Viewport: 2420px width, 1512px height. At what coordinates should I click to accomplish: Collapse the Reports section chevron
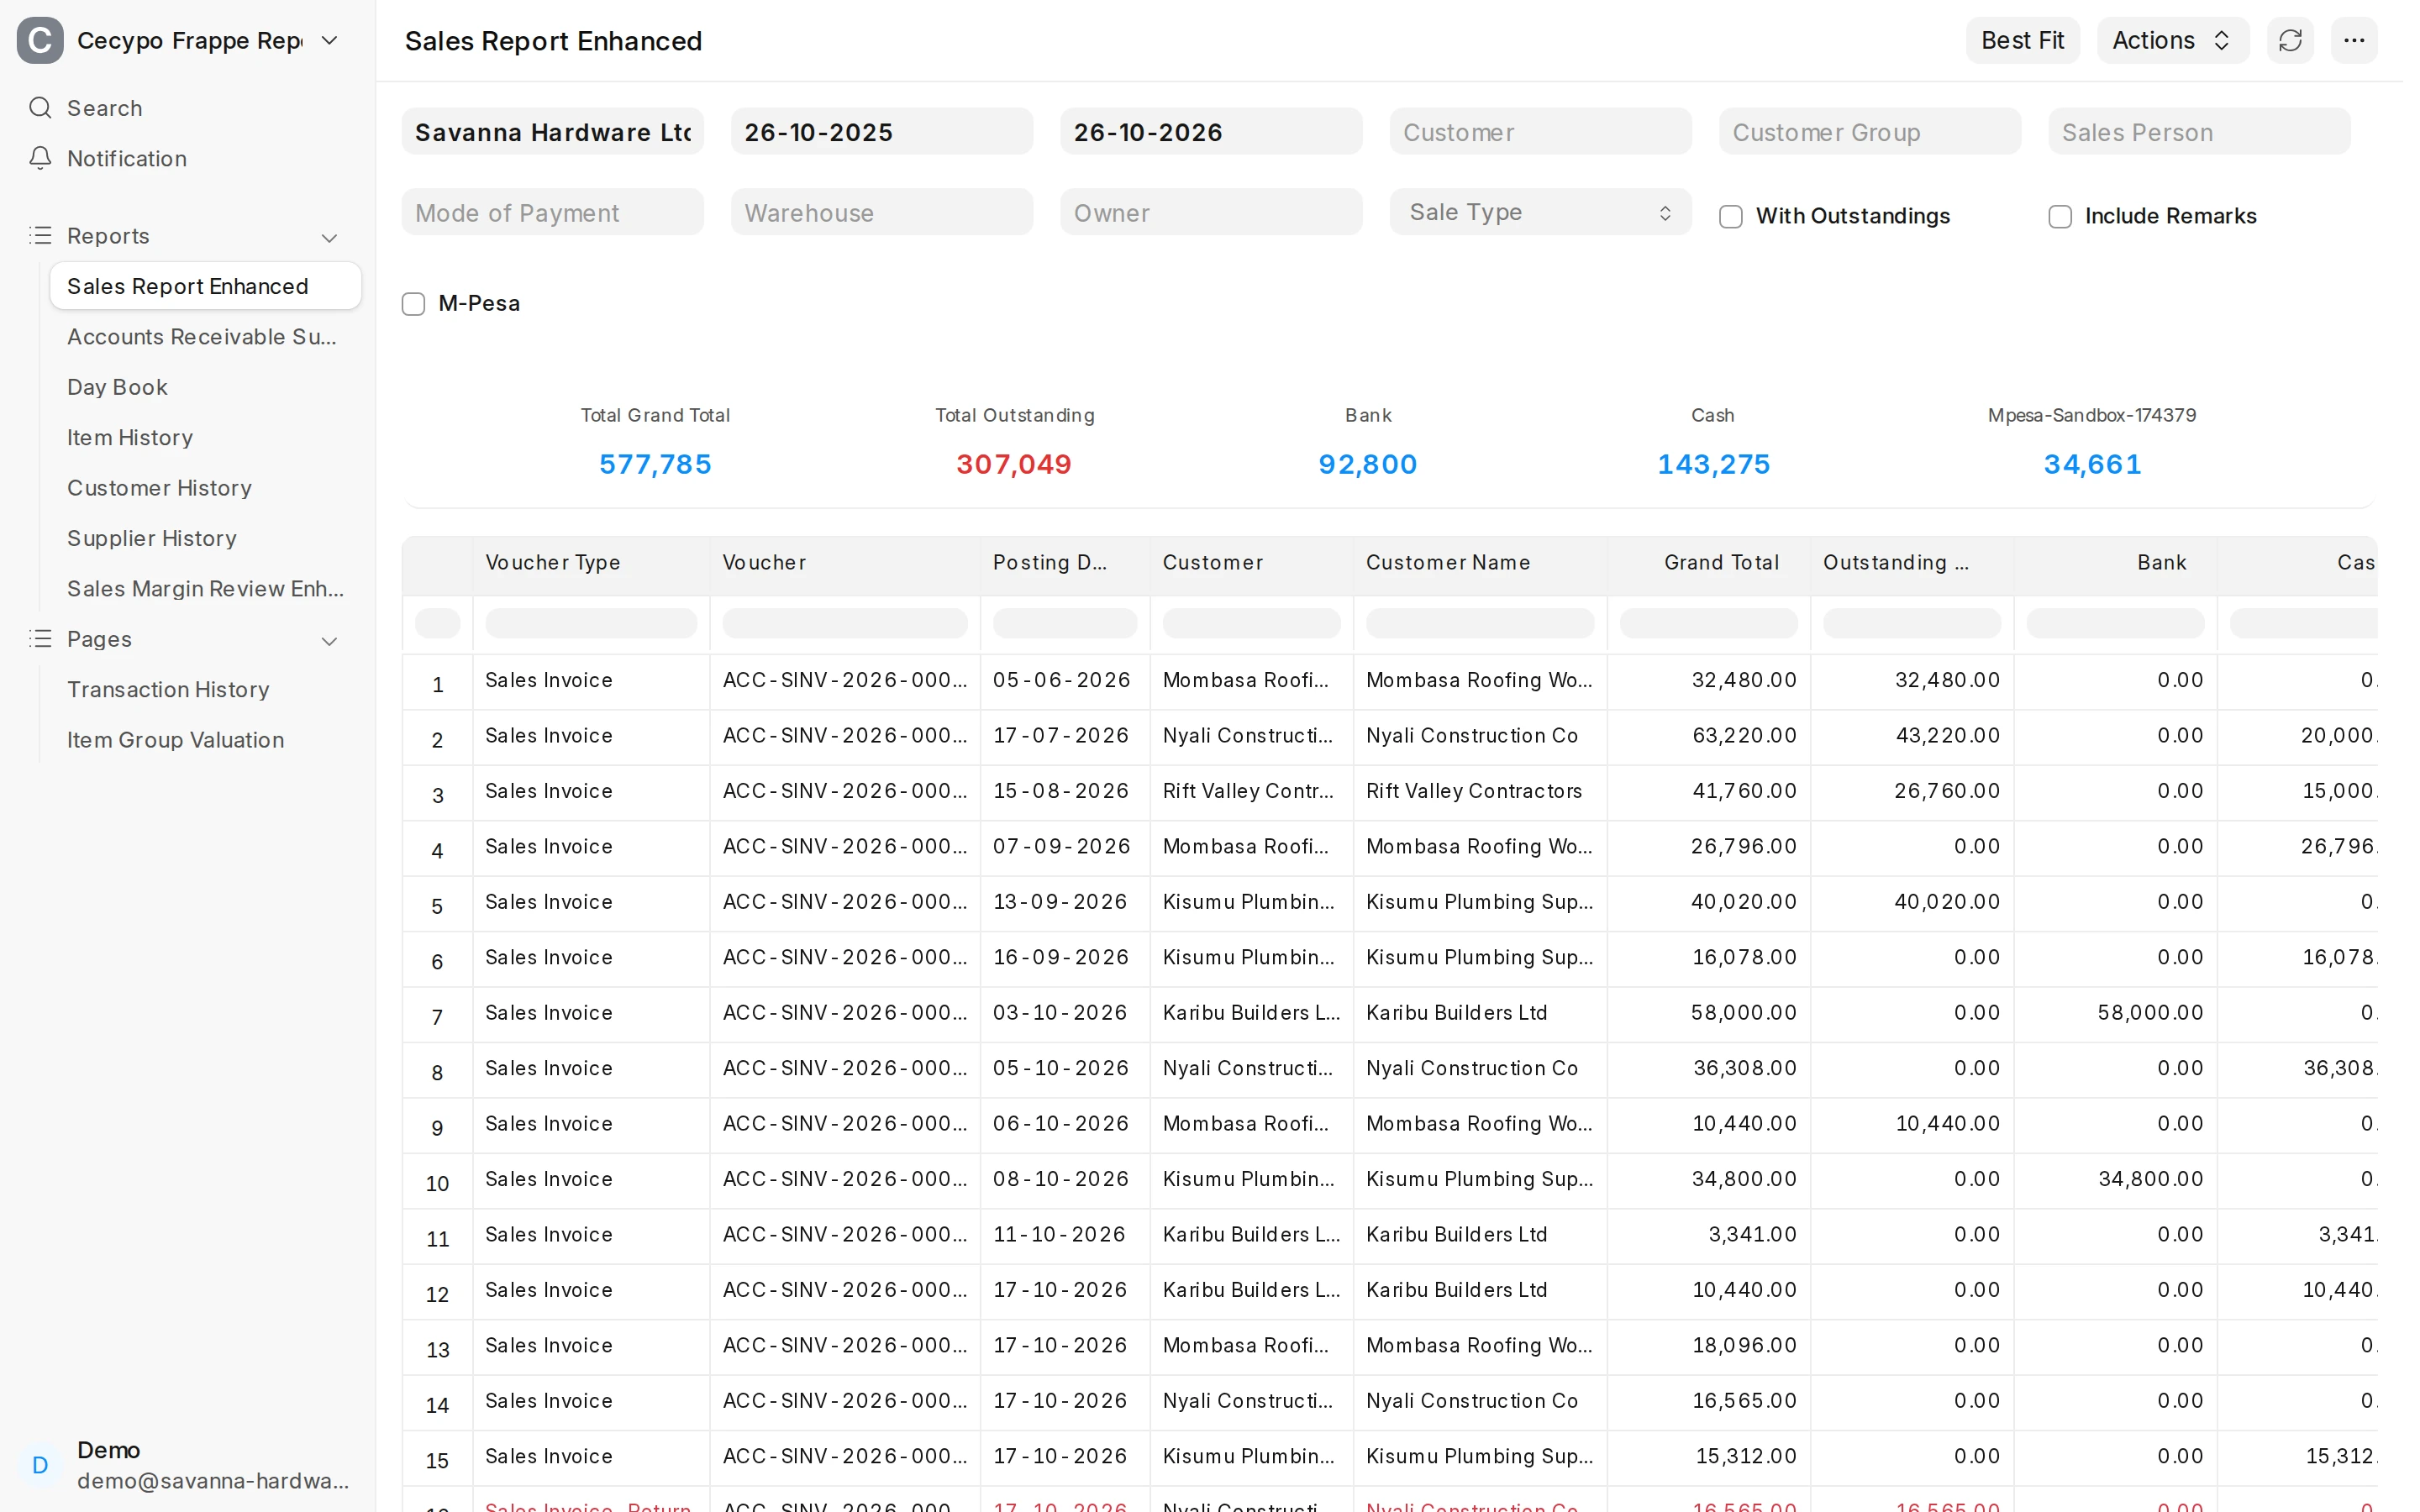coord(329,237)
